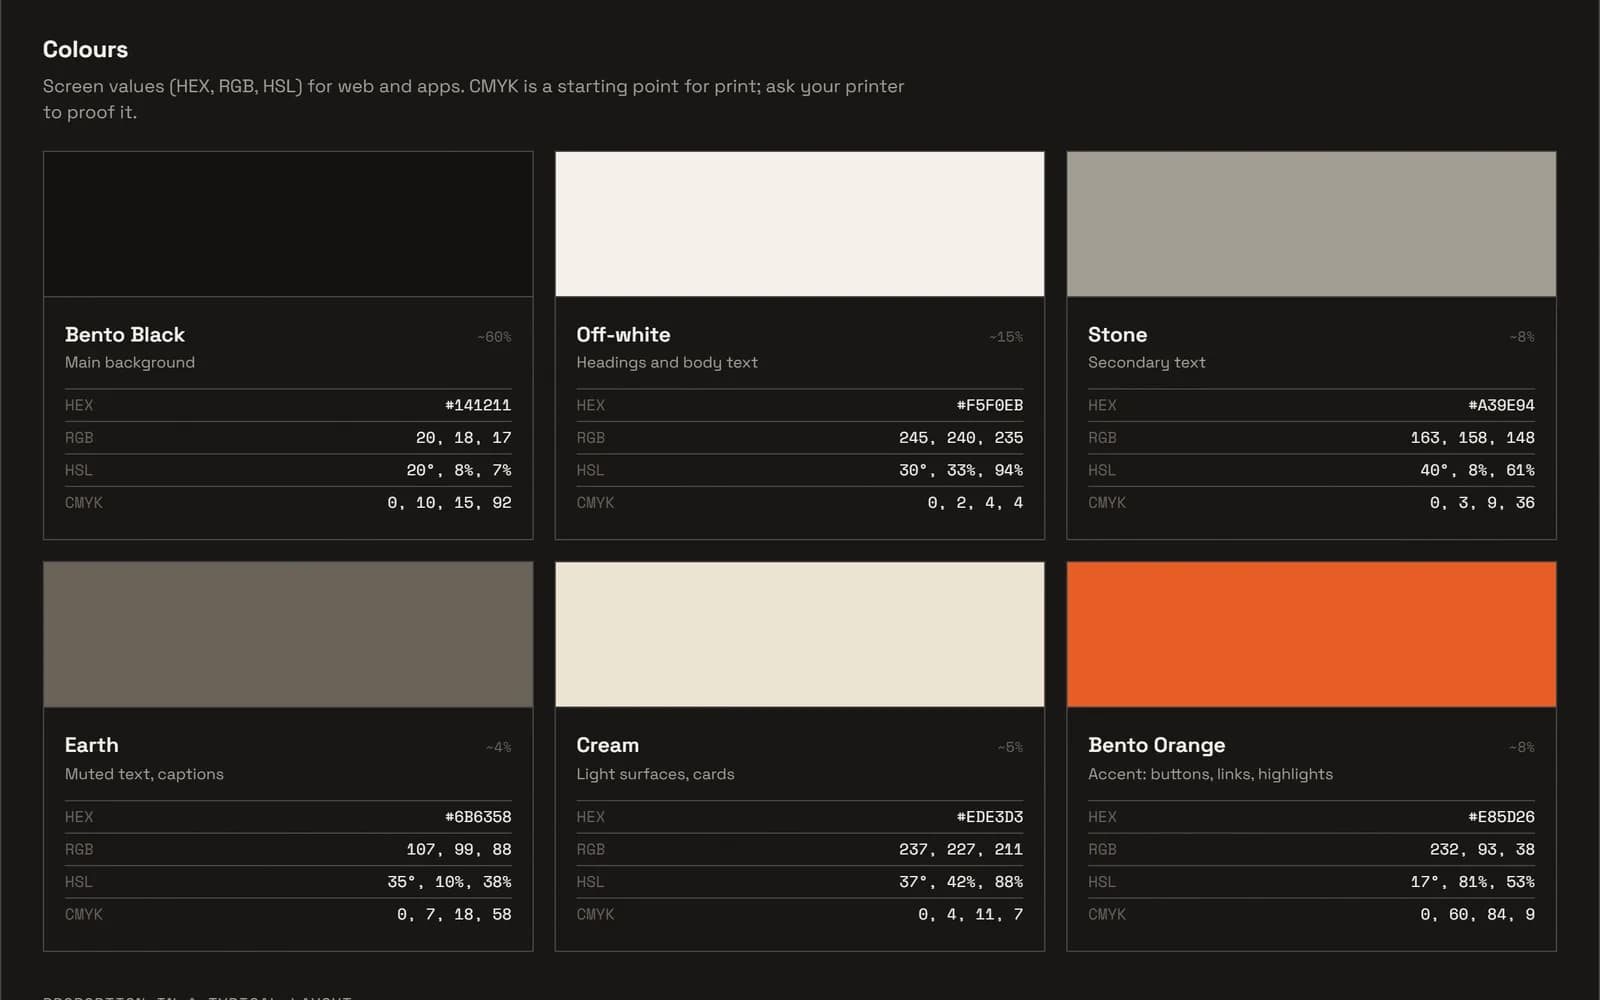1600x1000 pixels.
Task: Click Off-white HSL value 30°, 33%, 94%
Action: point(961,470)
